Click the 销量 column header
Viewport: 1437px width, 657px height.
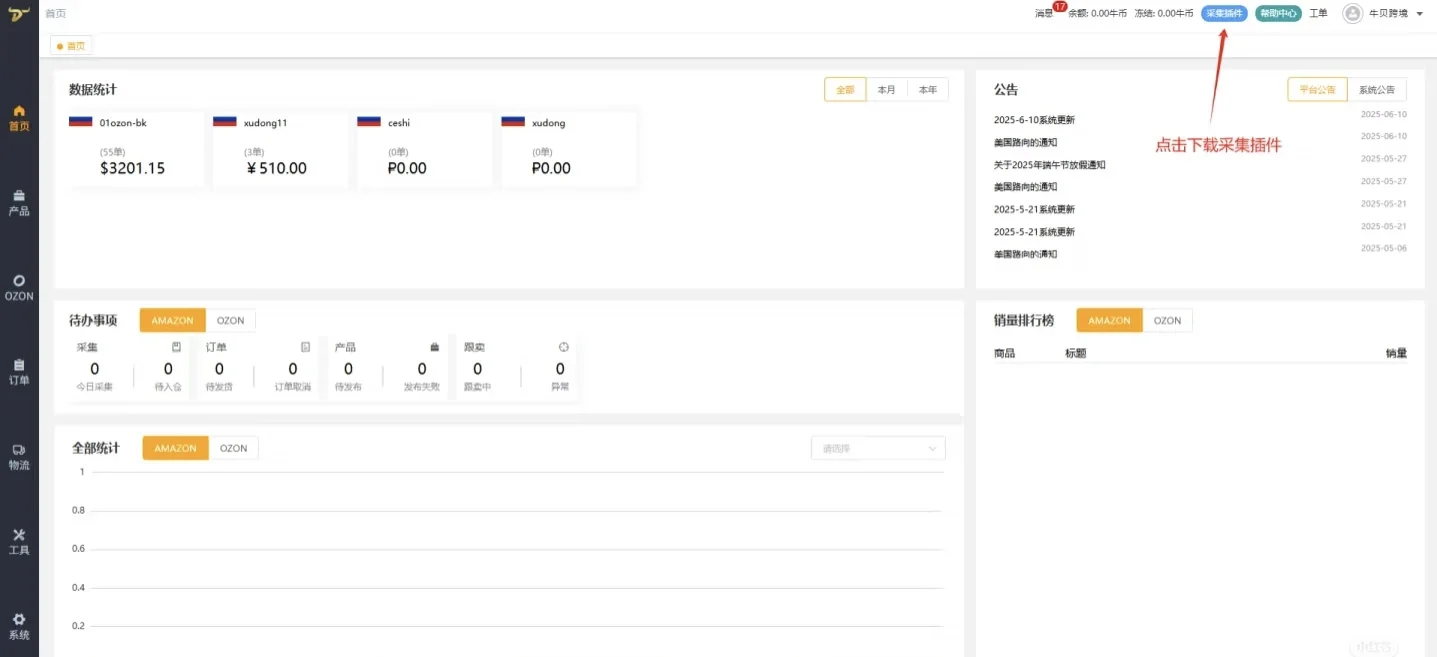(x=1396, y=353)
